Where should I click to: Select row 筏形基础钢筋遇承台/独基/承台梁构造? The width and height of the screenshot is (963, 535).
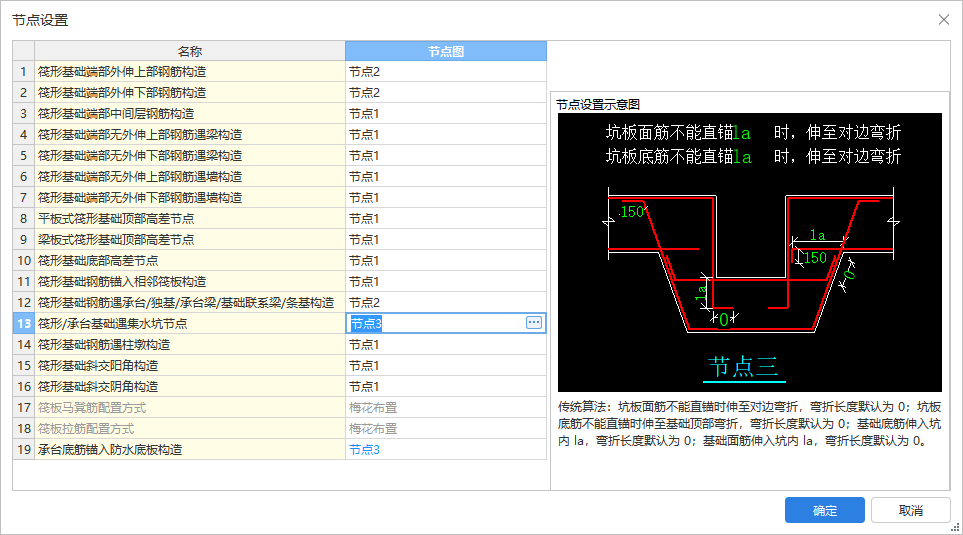(x=190, y=303)
